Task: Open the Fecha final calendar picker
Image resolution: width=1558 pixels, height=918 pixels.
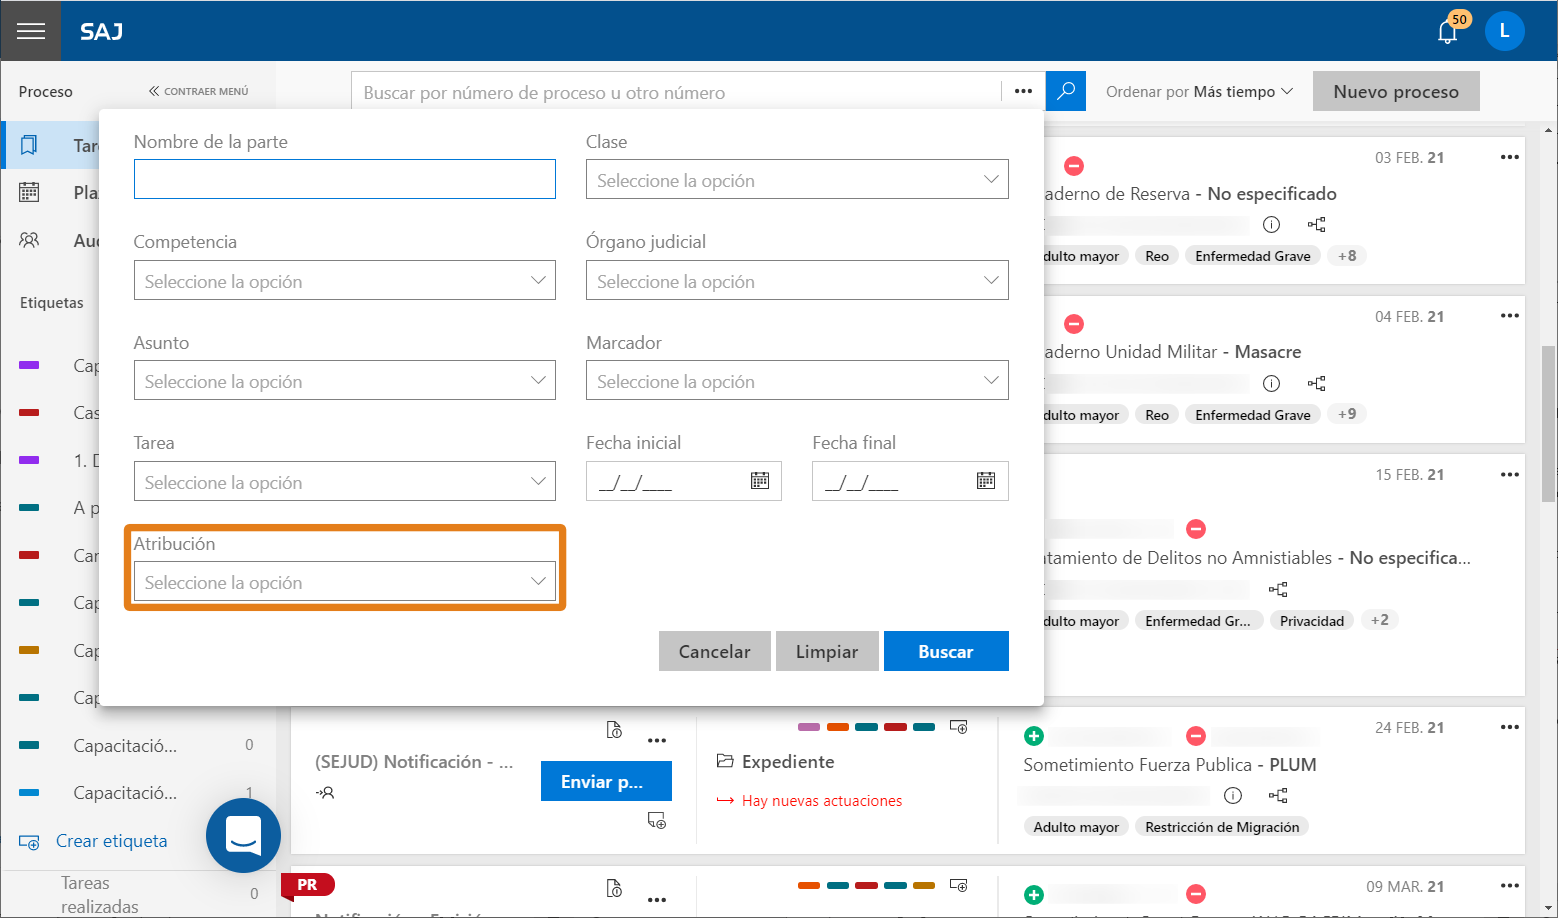Action: click(x=986, y=481)
